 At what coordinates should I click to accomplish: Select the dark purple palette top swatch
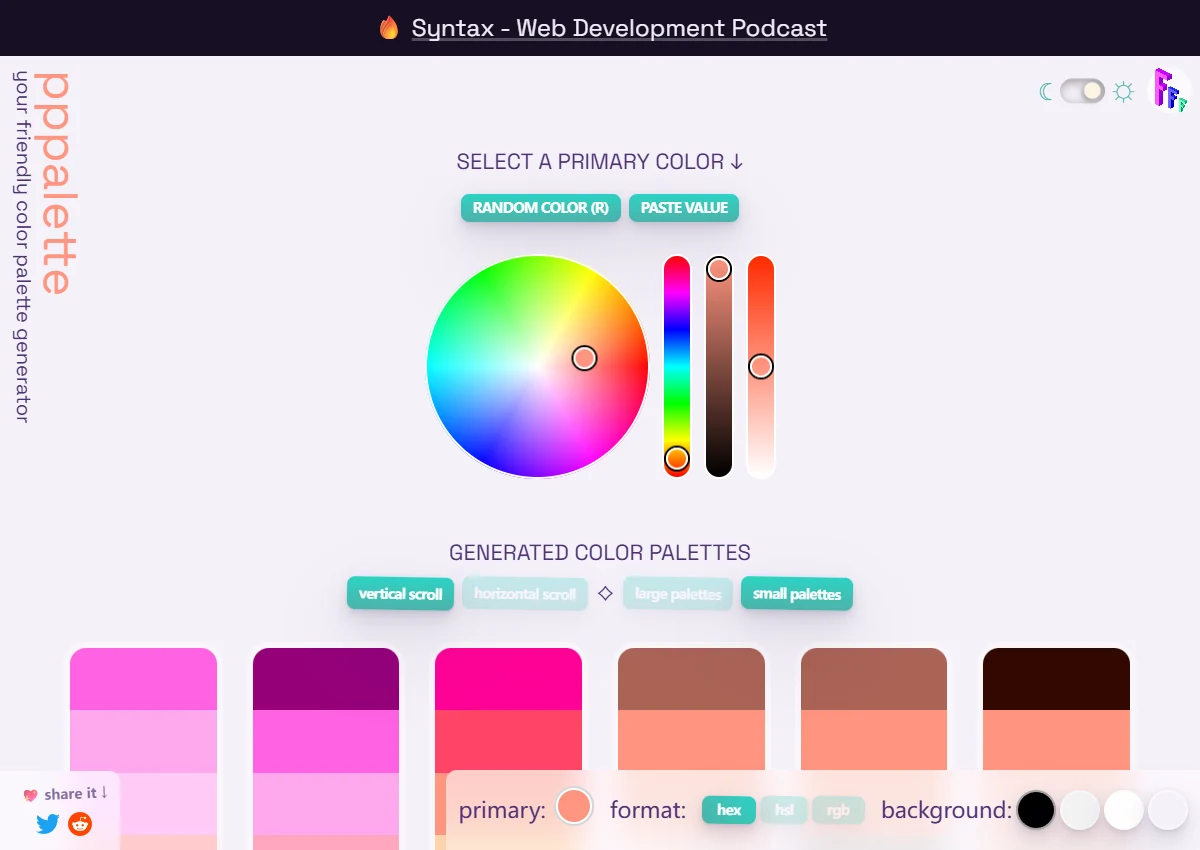(x=326, y=679)
